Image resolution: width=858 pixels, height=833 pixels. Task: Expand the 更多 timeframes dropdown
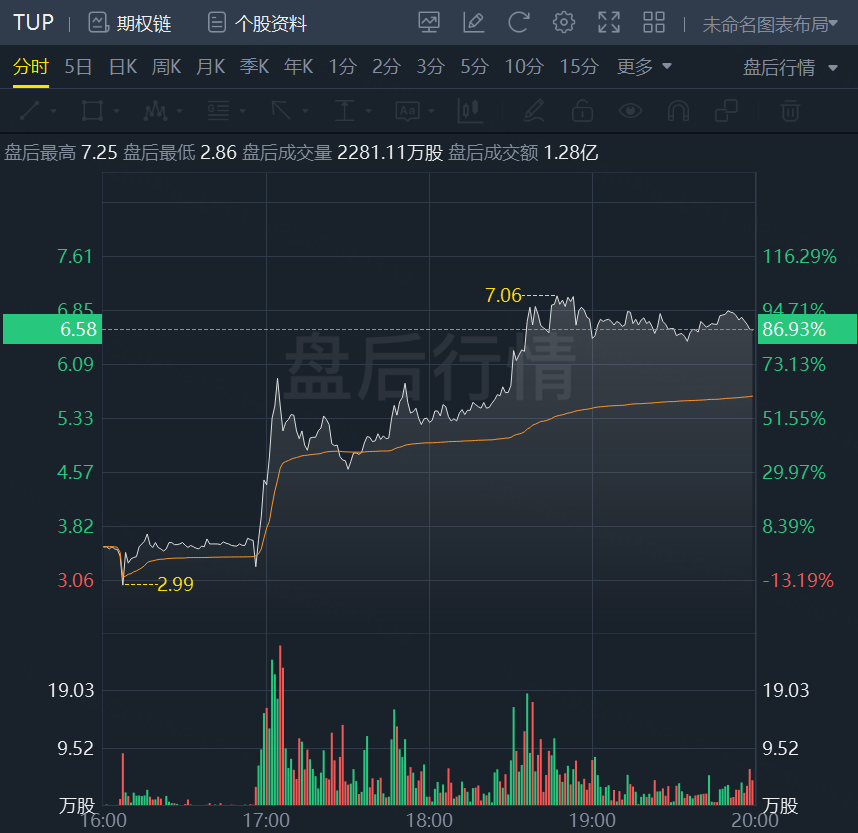[x=644, y=67]
